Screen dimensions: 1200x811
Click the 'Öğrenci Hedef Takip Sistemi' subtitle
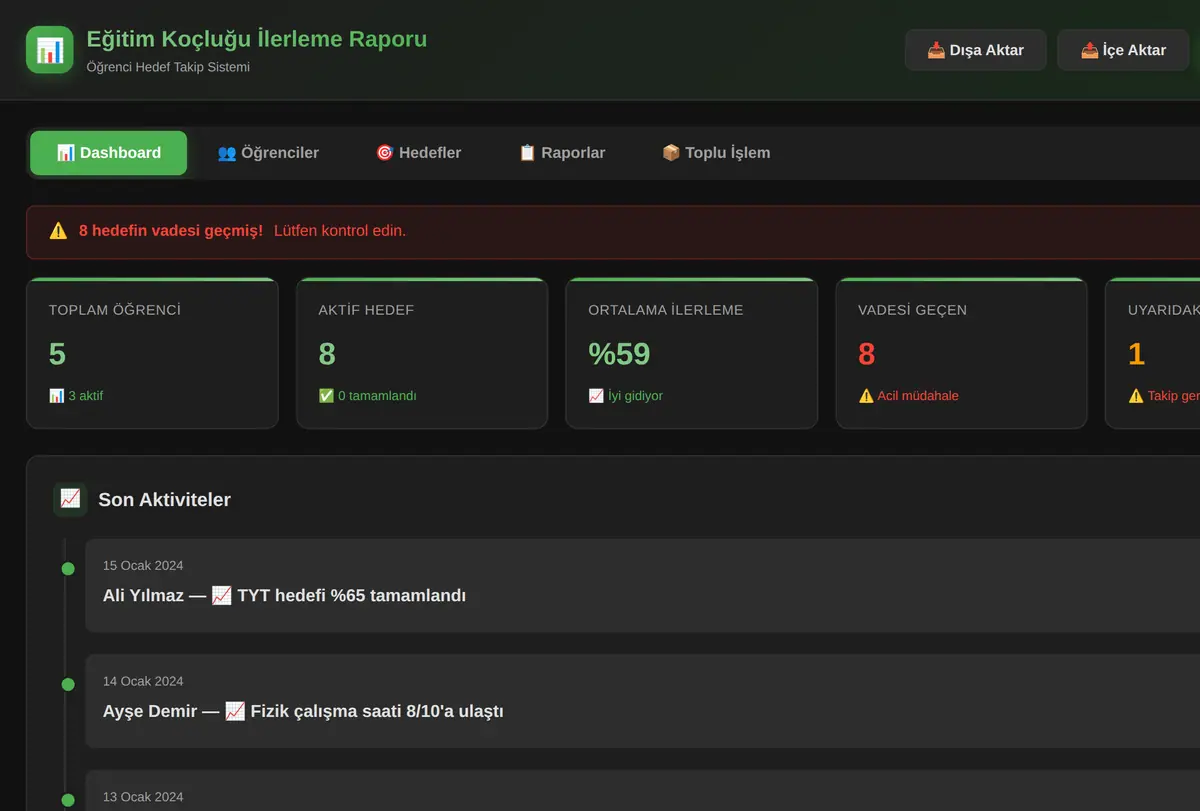(168, 67)
